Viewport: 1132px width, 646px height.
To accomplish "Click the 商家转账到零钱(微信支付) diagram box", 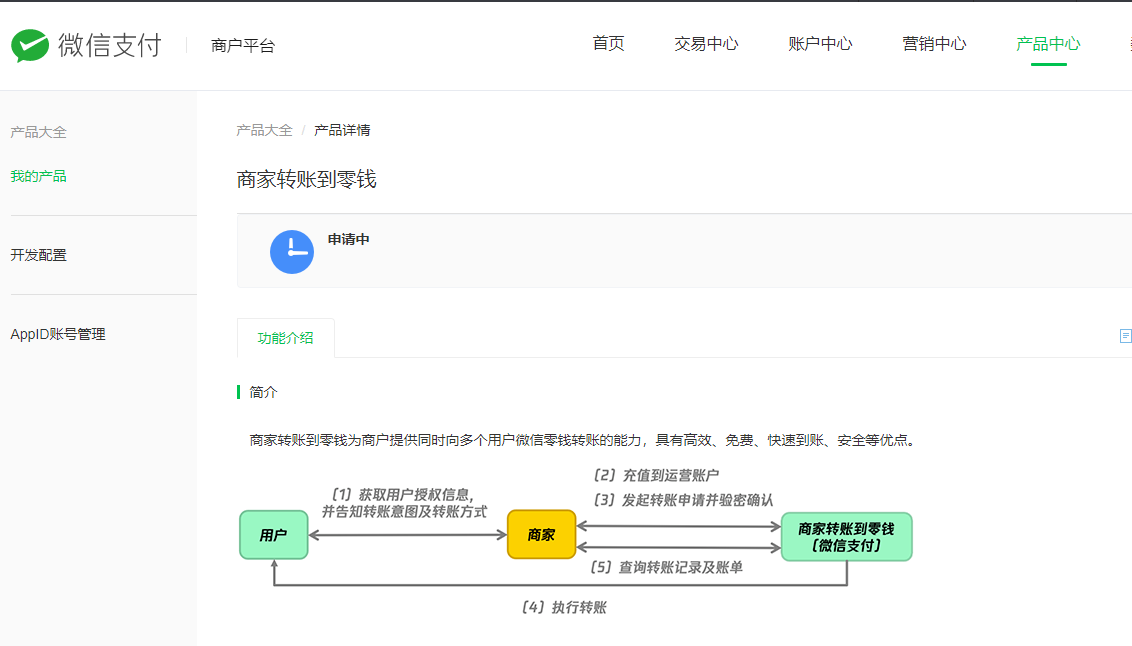I will click(847, 537).
